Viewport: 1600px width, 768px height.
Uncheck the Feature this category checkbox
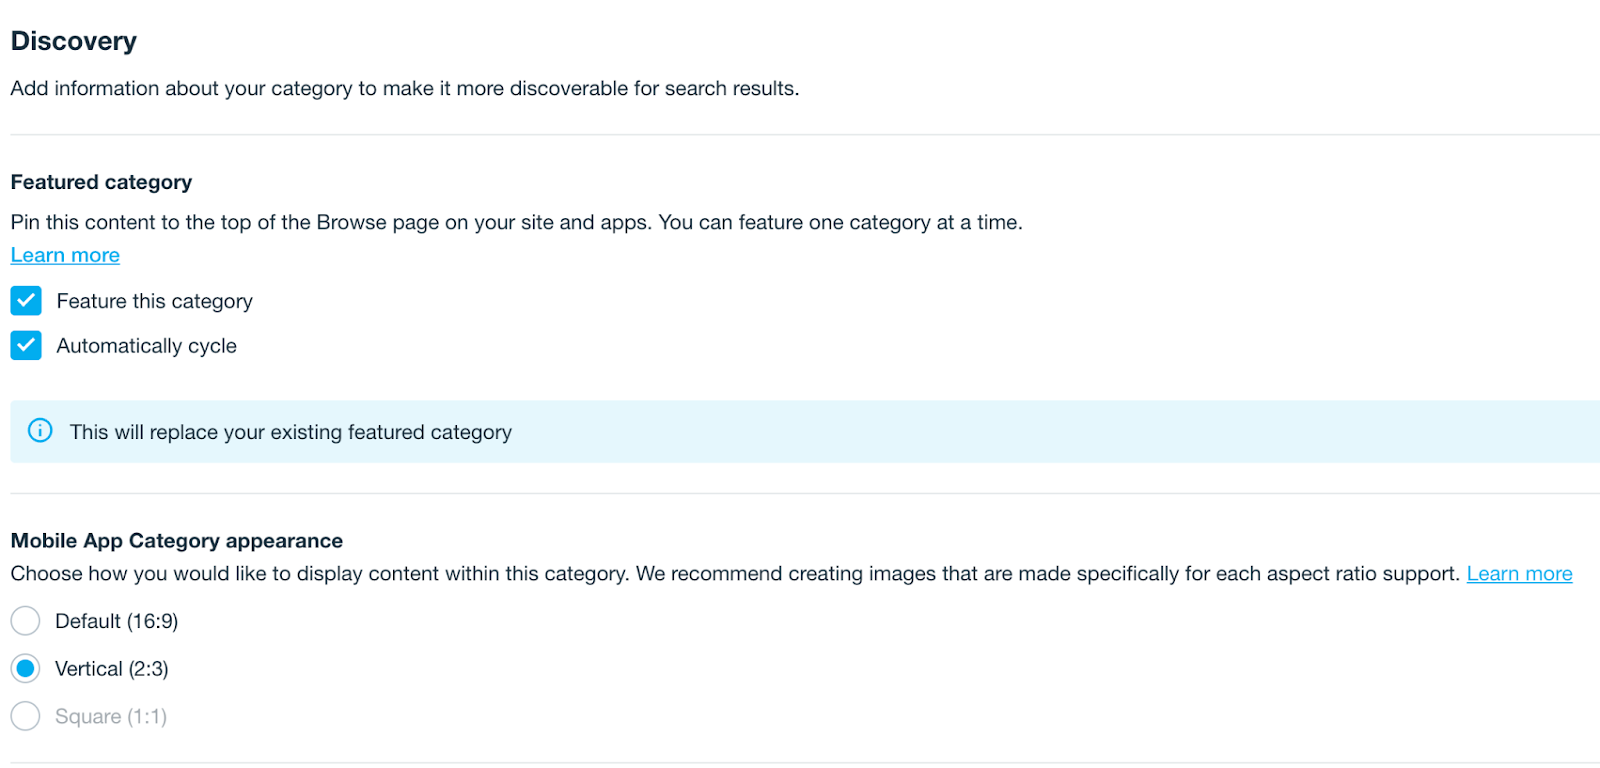coord(26,301)
